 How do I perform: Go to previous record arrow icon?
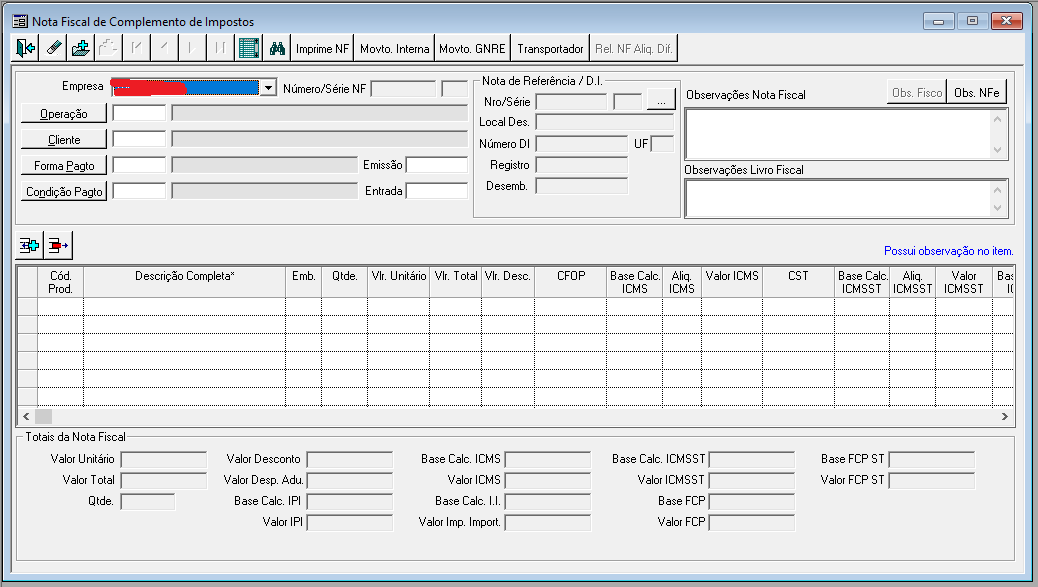click(x=164, y=48)
